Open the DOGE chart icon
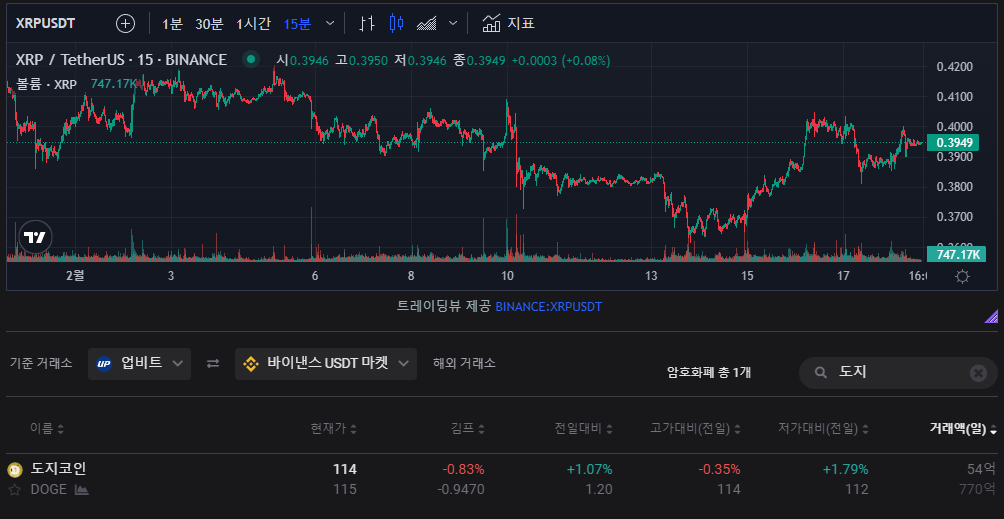The height and width of the screenshot is (519, 1004). [x=81, y=490]
